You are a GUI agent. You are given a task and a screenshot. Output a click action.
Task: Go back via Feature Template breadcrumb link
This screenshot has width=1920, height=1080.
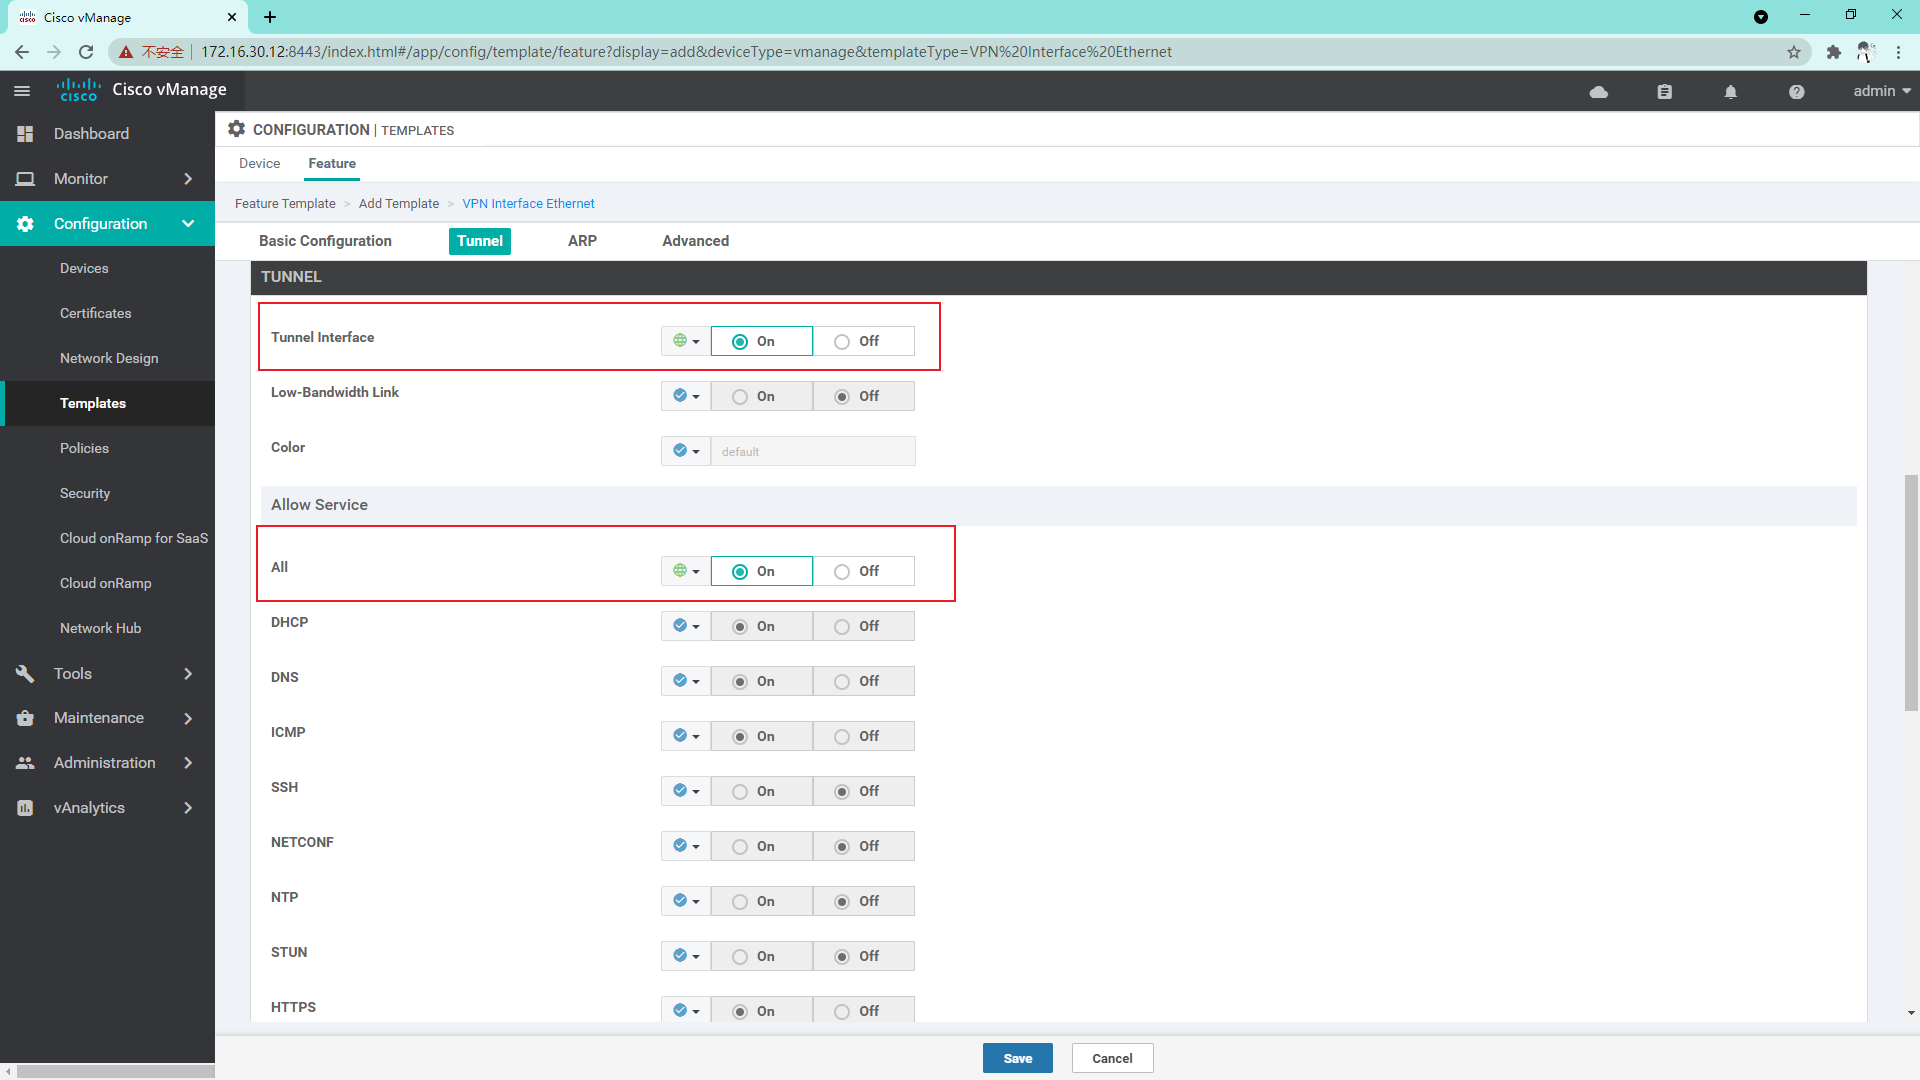point(284,203)
